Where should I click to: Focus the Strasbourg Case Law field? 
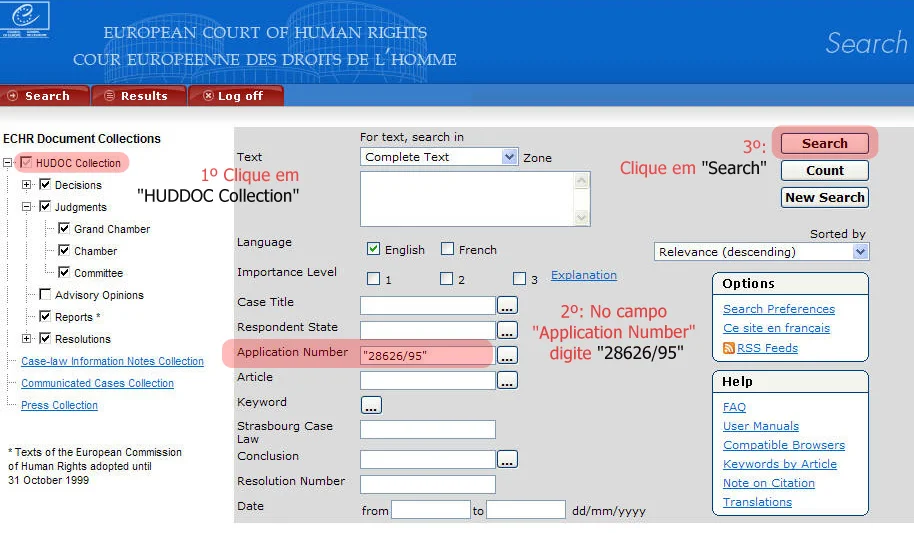pyautogui.click(x=428, y=429)
